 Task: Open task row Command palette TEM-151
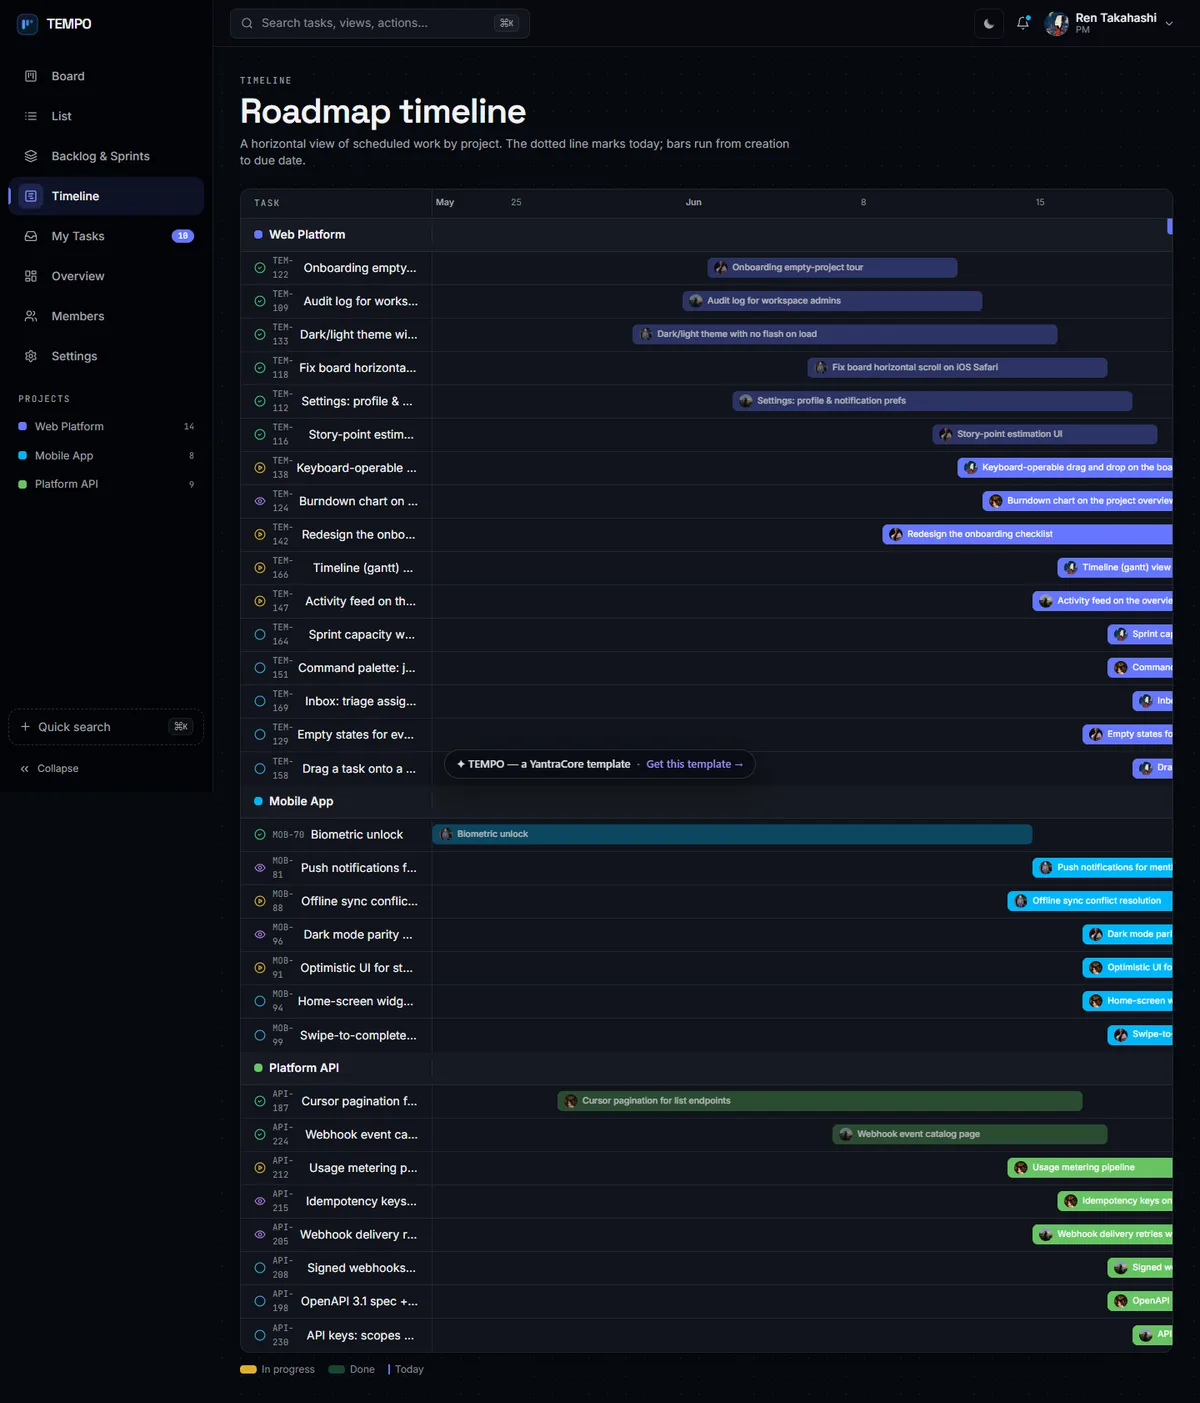click(x=336, y=668)
